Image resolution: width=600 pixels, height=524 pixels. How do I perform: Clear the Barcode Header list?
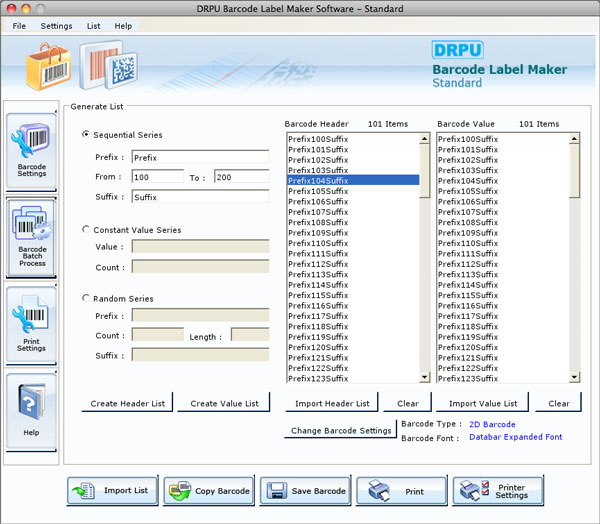point(408,403)
